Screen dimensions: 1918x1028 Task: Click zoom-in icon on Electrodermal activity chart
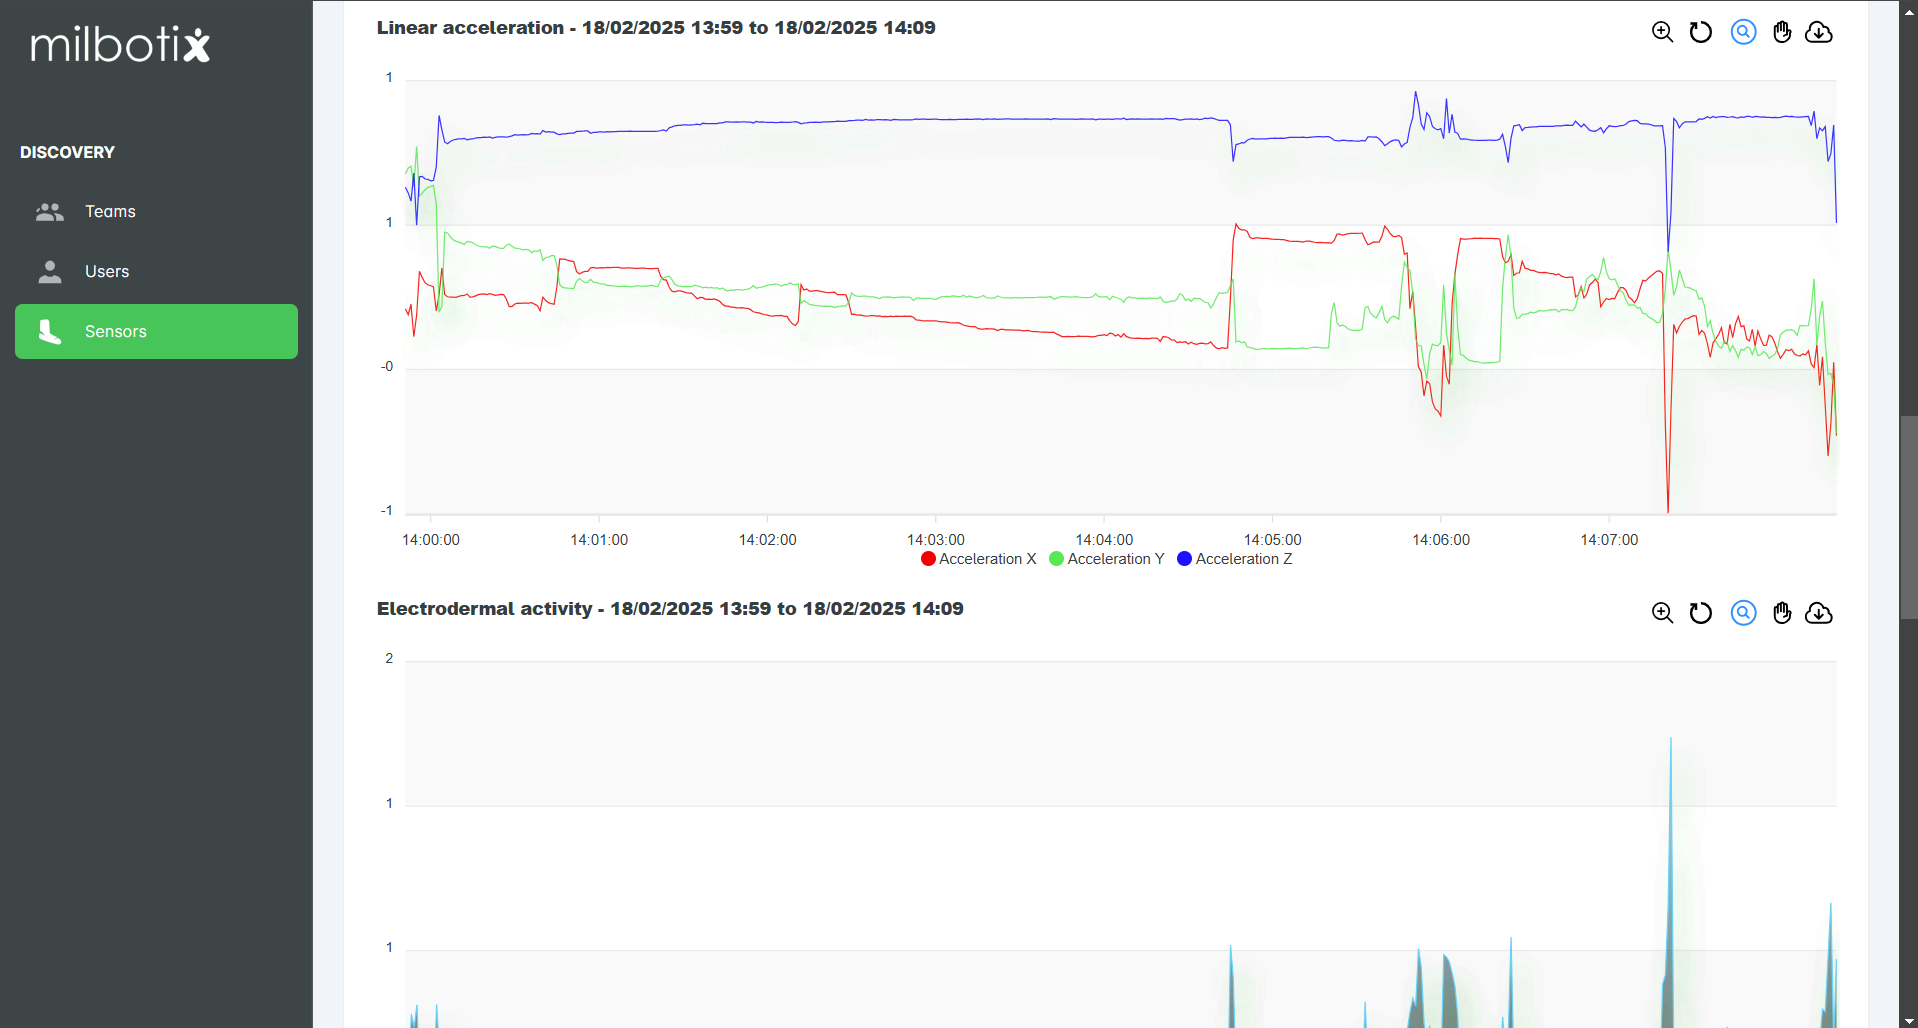(1662, 613)
